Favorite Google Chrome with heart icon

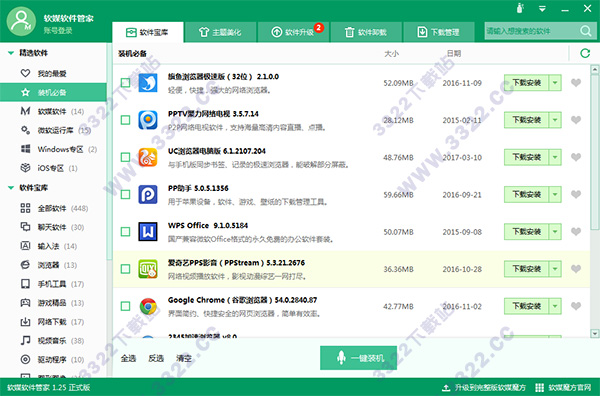coord(576,306)
